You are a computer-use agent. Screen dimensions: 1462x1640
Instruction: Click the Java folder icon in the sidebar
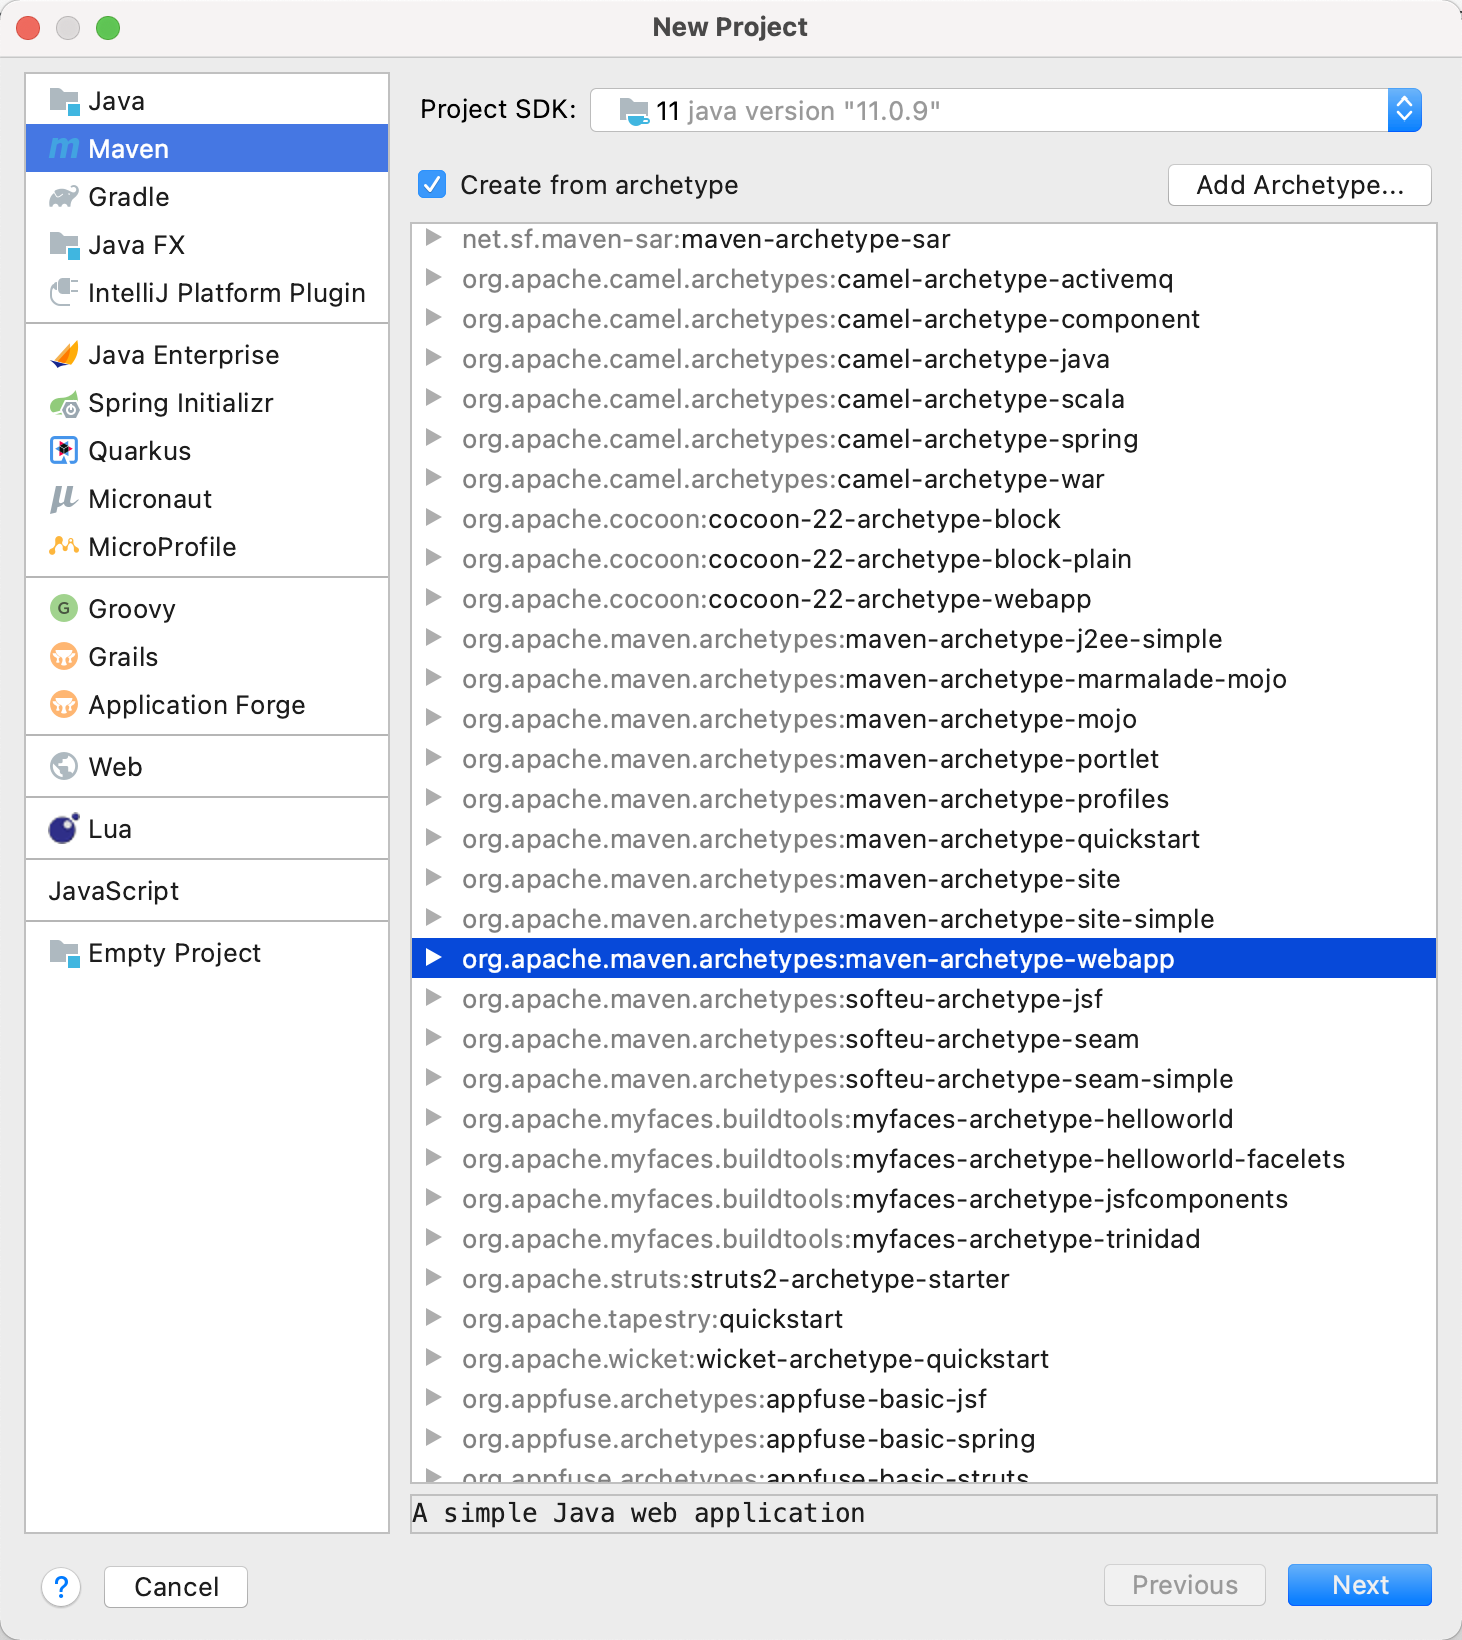coord(64,101)
